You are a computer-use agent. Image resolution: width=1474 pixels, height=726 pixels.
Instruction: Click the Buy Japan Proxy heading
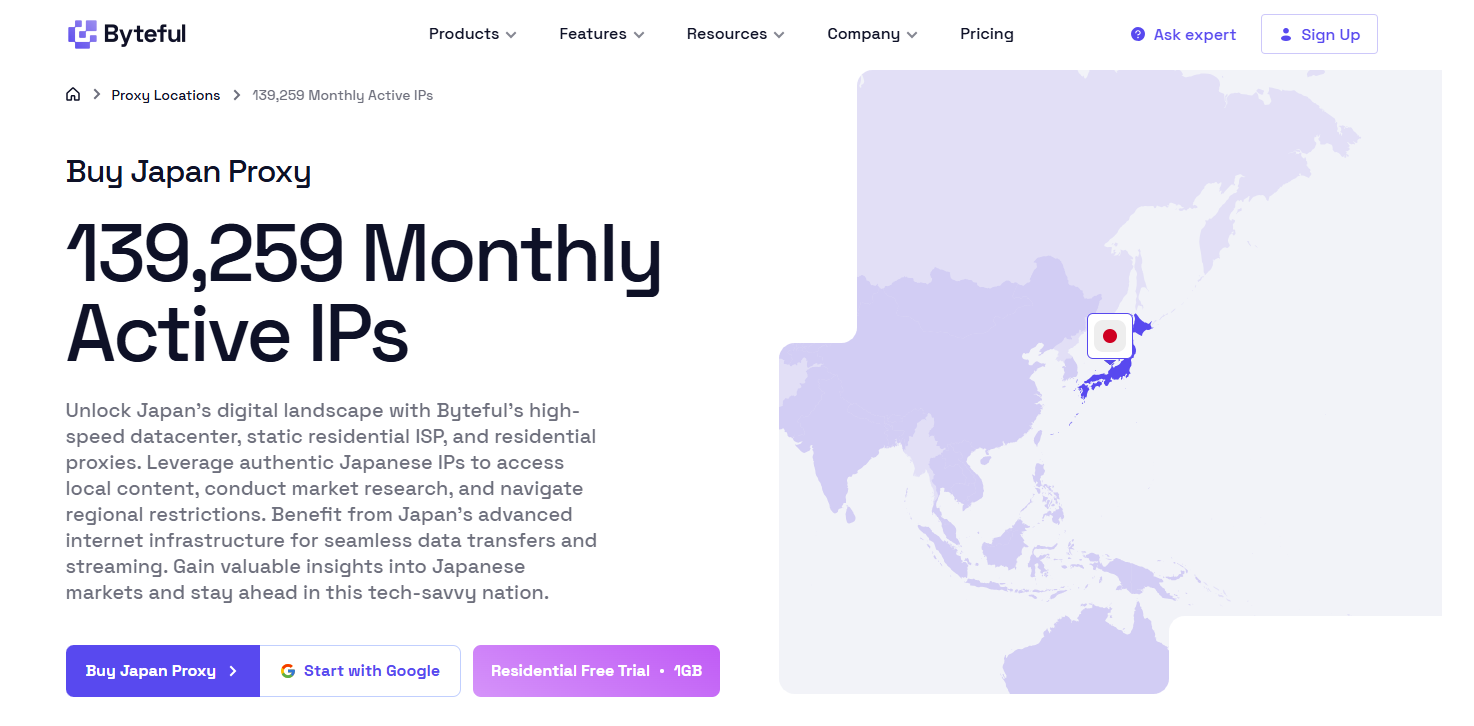tap(189, 172)
